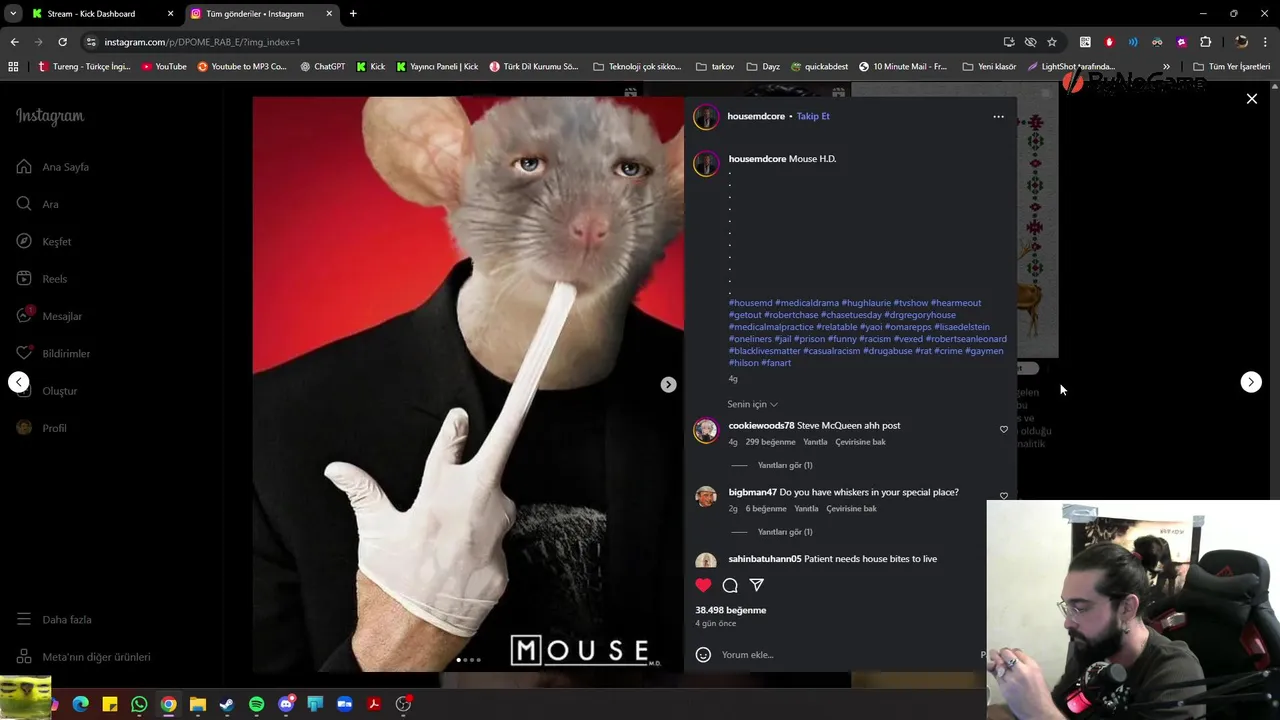The image size is (1280, 720).
Task: Open sahinbatuhann05 profile from comment
Action: coord(765,559)
